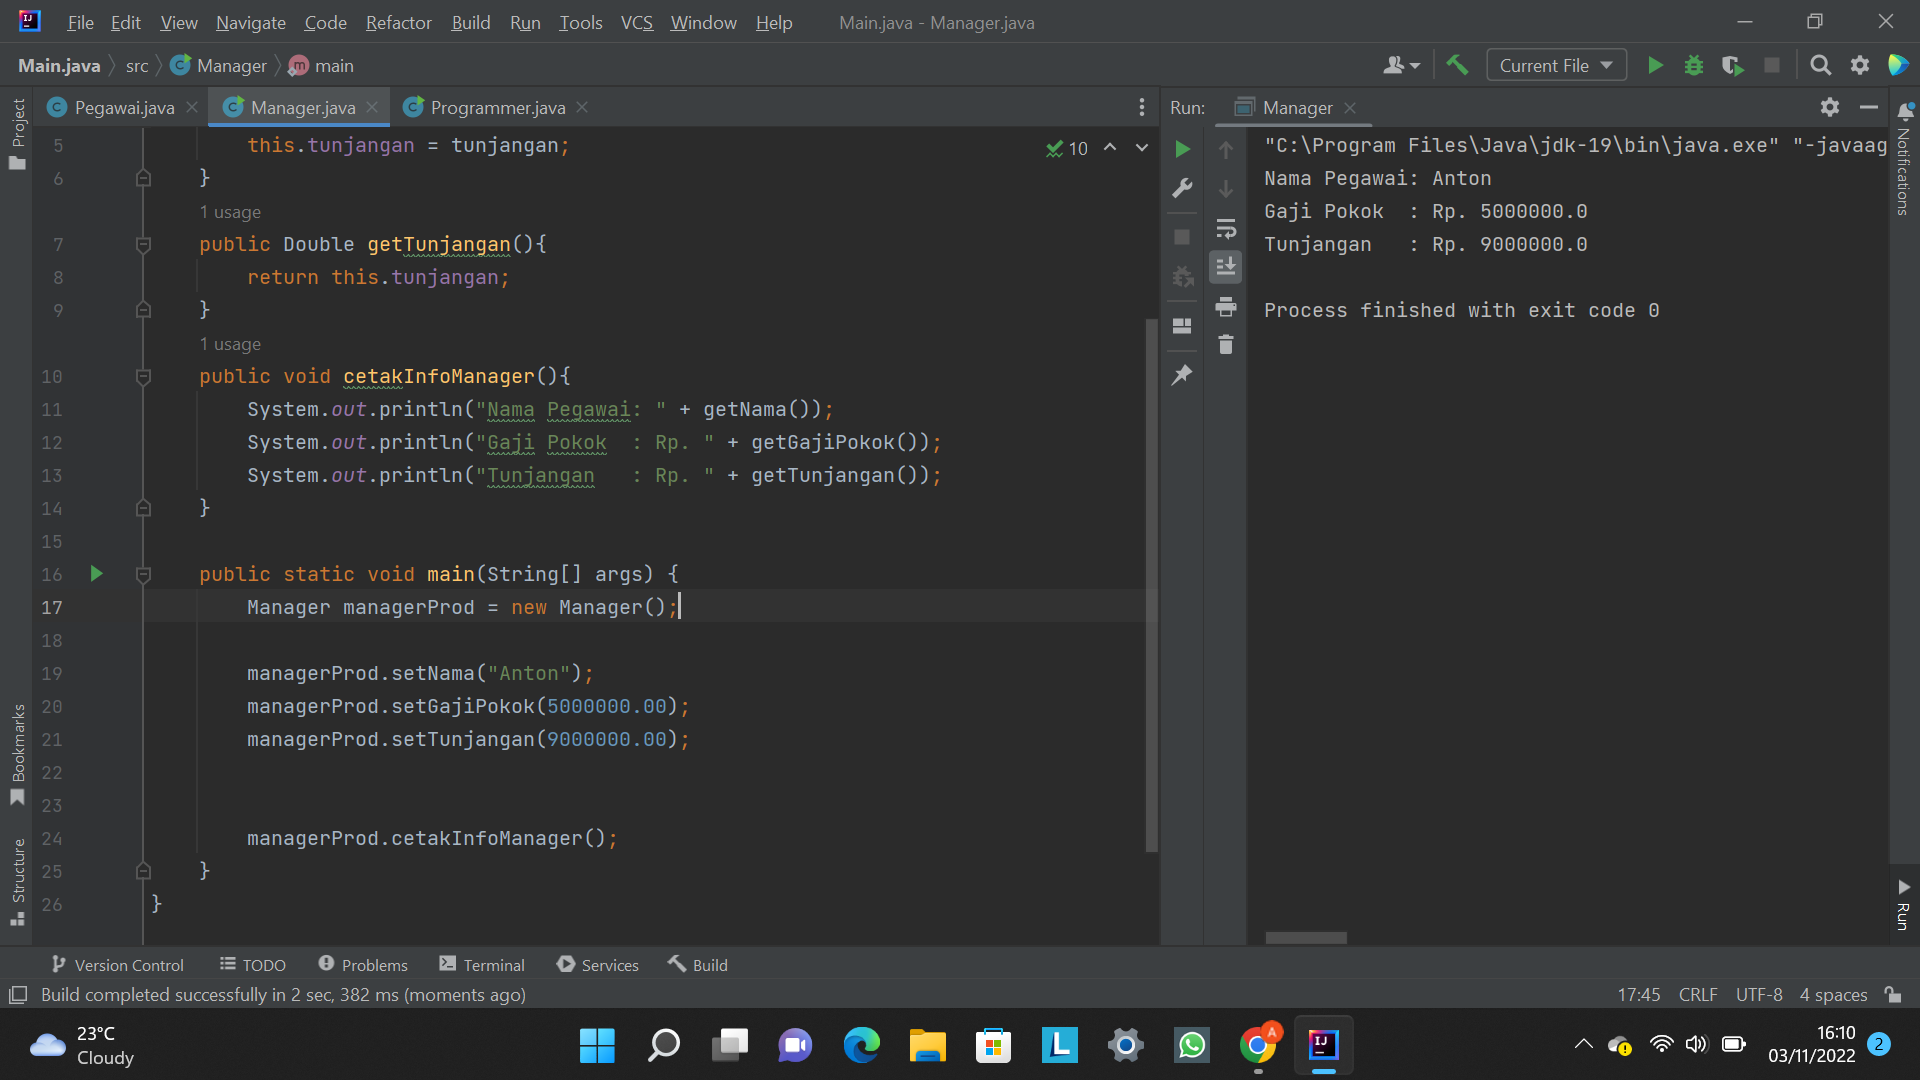Switch to the Pegawai.java tab
The width and height of the screenshot is (1920, 1080).
(120, 107)
